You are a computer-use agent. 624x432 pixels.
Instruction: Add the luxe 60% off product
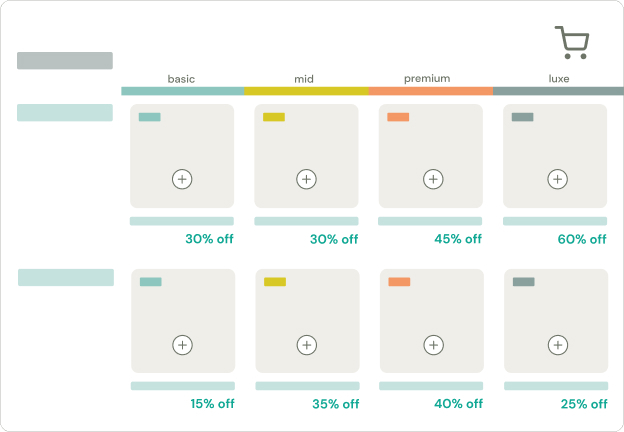click(558, 179)
